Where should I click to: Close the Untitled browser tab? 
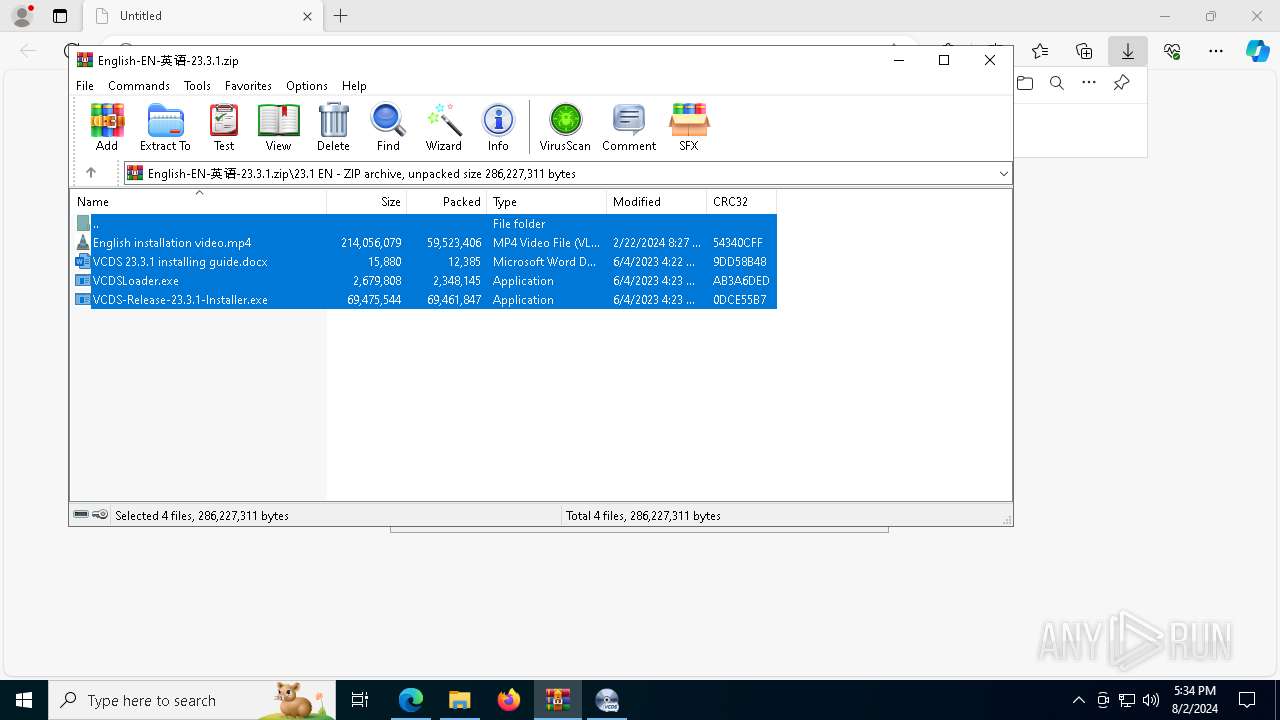click(x=307, y=16)
